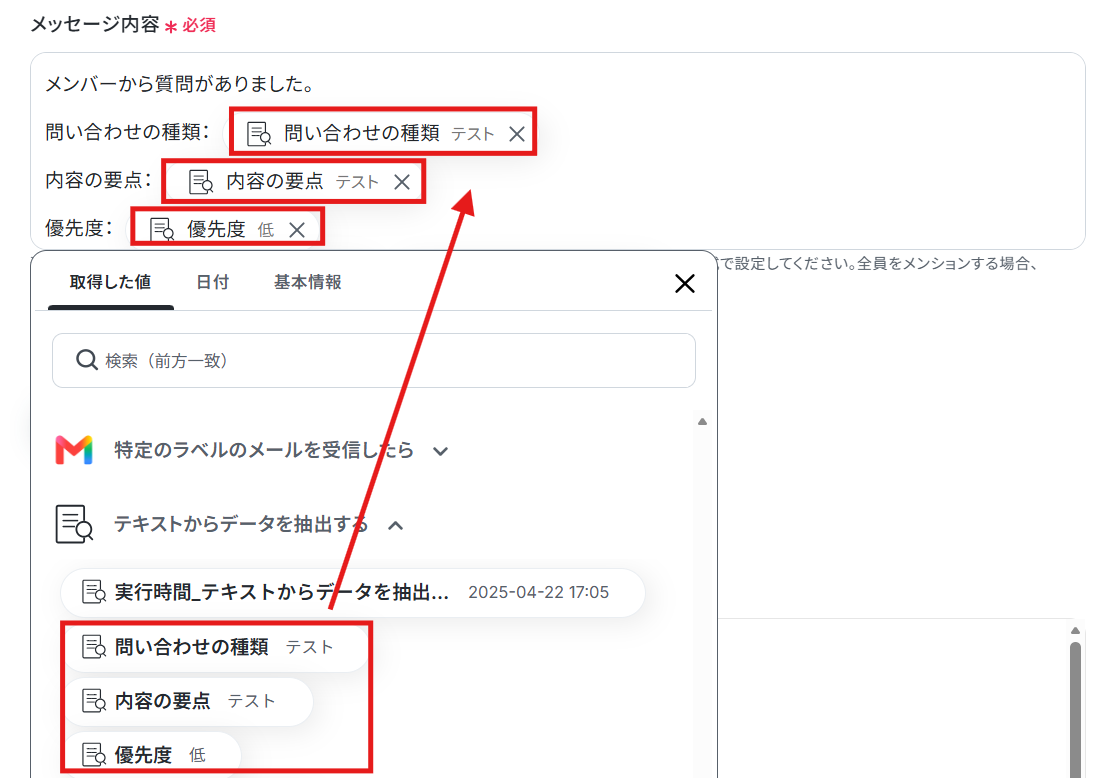Insert 内容の要点 value from the list

tap(188, 701)
